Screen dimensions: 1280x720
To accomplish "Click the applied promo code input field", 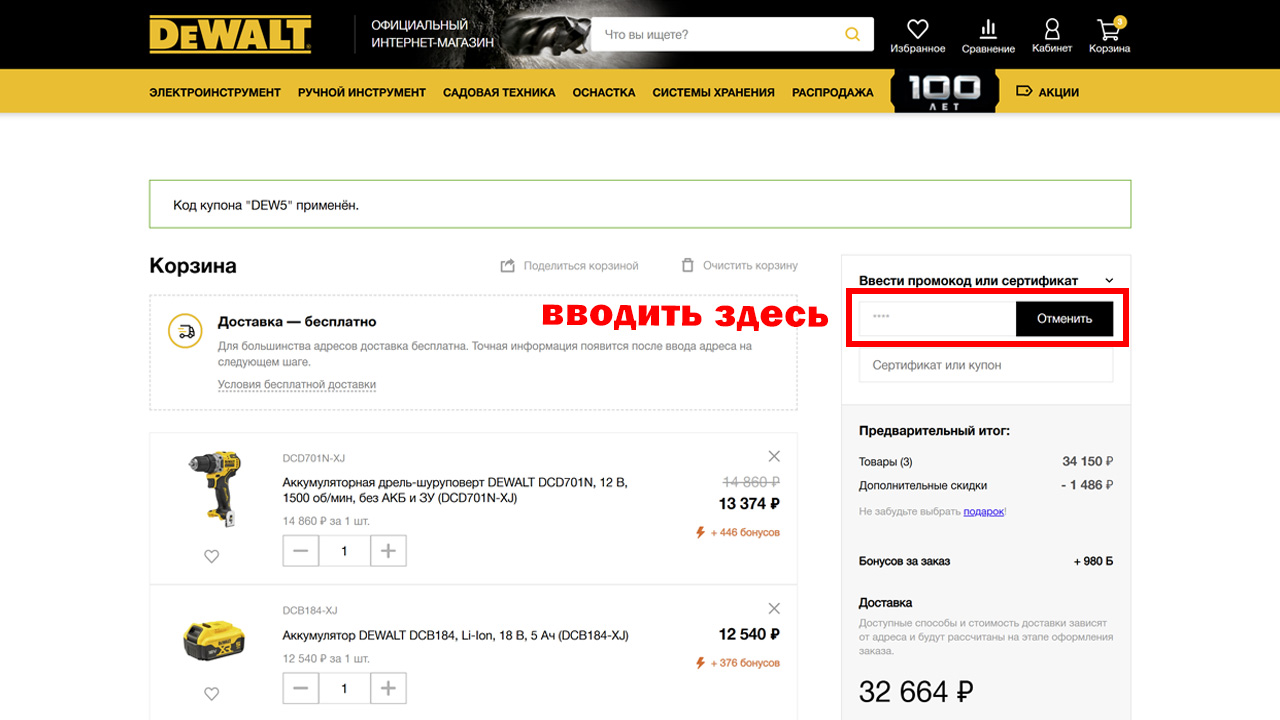I will pos(938,319).
